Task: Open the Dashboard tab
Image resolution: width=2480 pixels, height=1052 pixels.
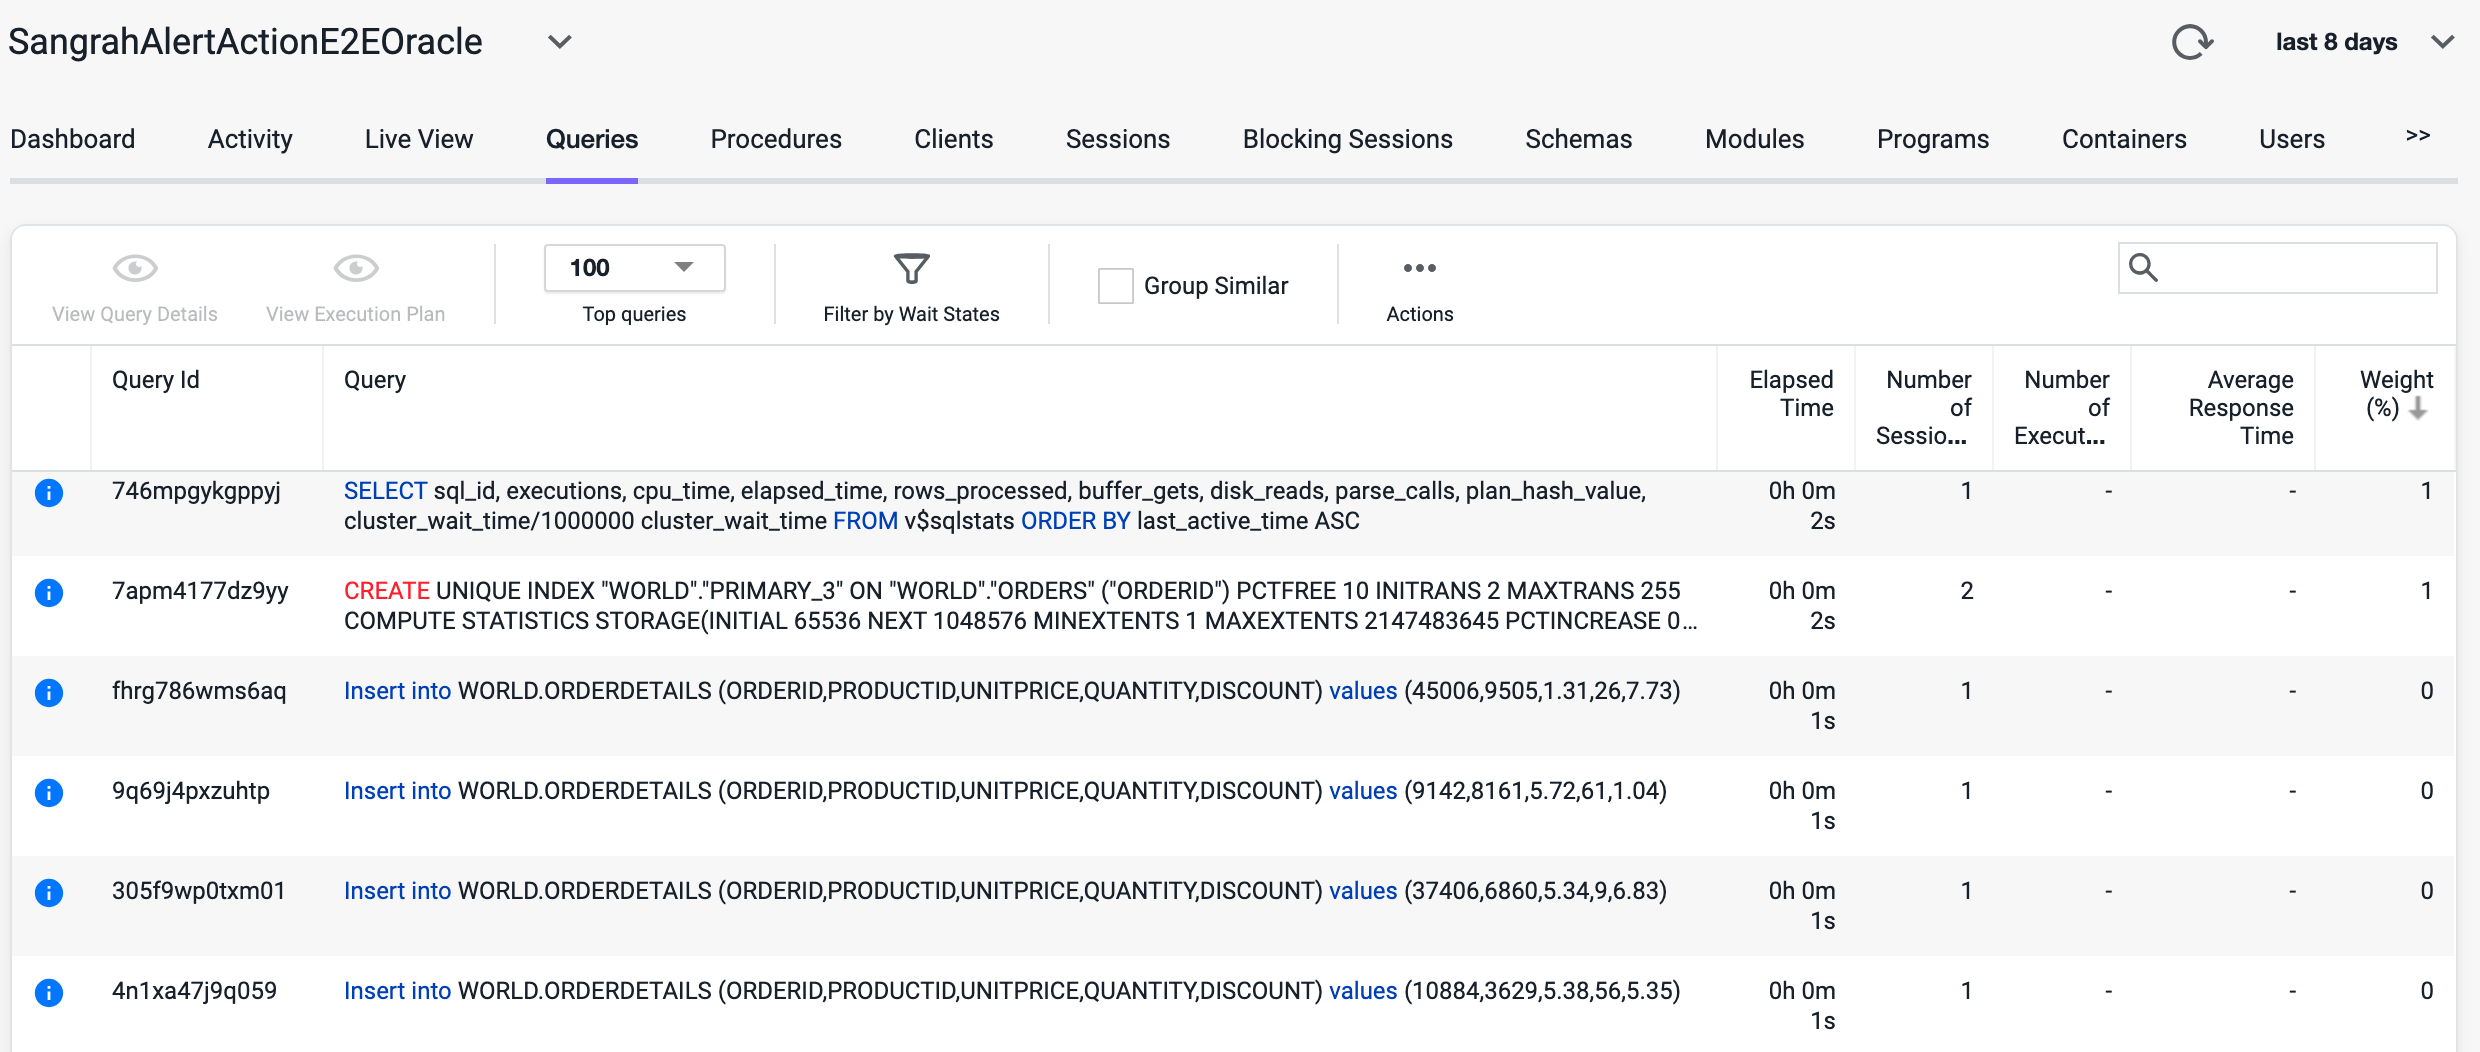Action: [73, 139]
